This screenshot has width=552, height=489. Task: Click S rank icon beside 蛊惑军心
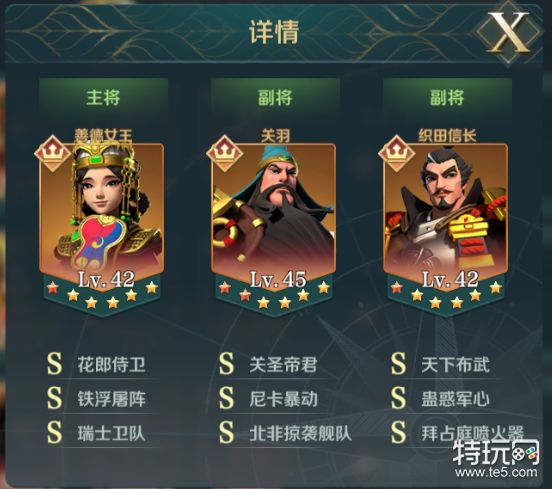pyautogui.click(x=398, y=398)
